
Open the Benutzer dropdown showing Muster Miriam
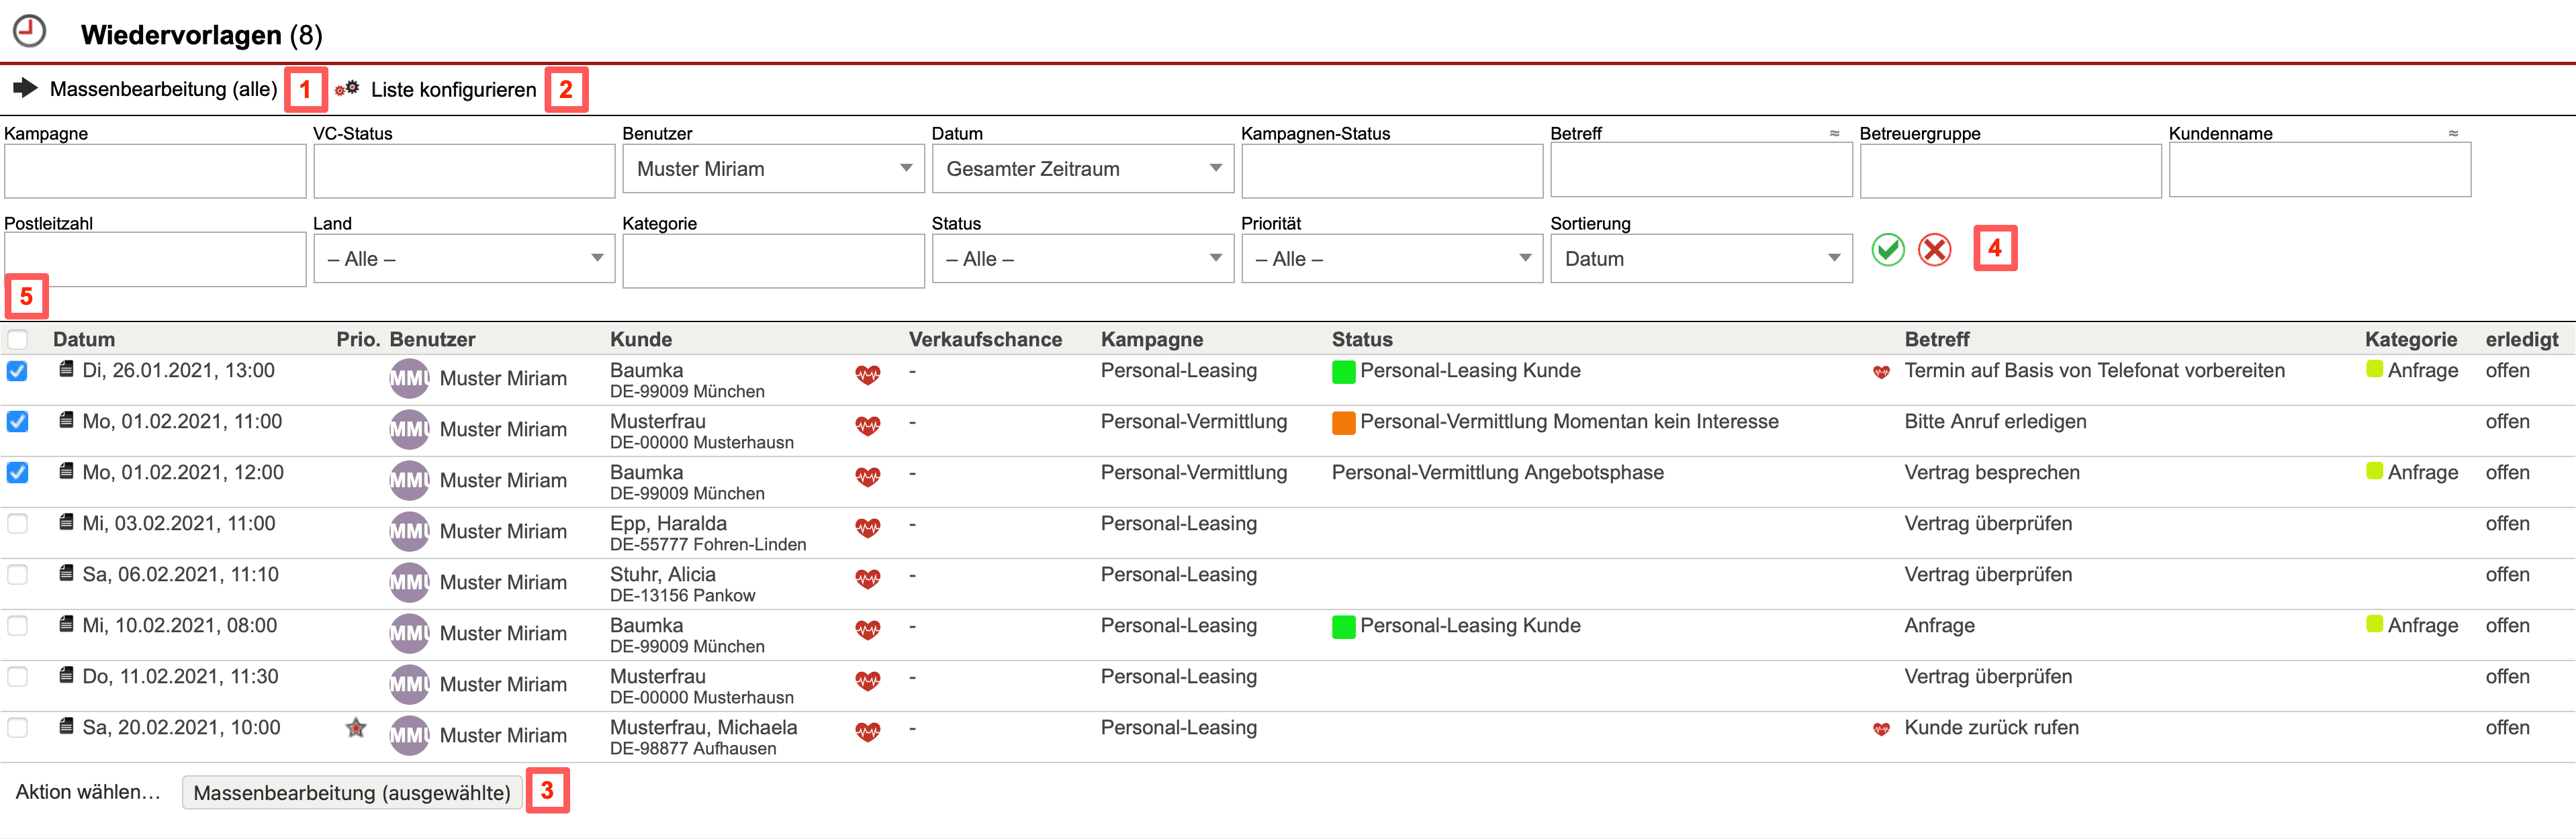pos(773,169)
